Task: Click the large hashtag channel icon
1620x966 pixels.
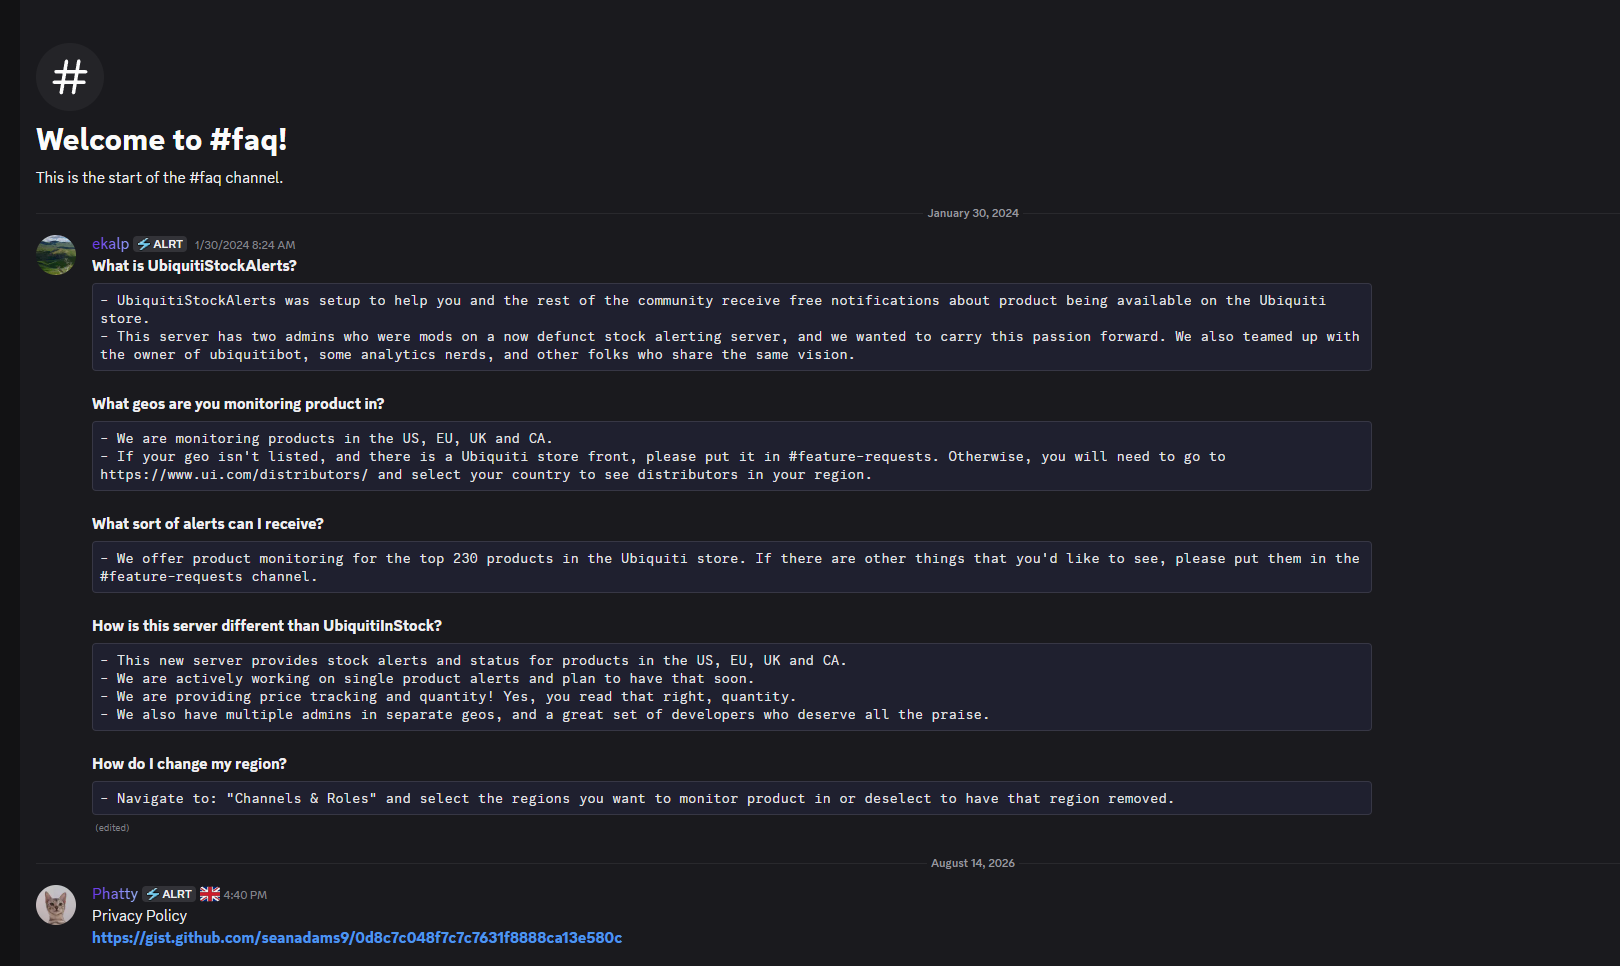Action: (70, 77)
